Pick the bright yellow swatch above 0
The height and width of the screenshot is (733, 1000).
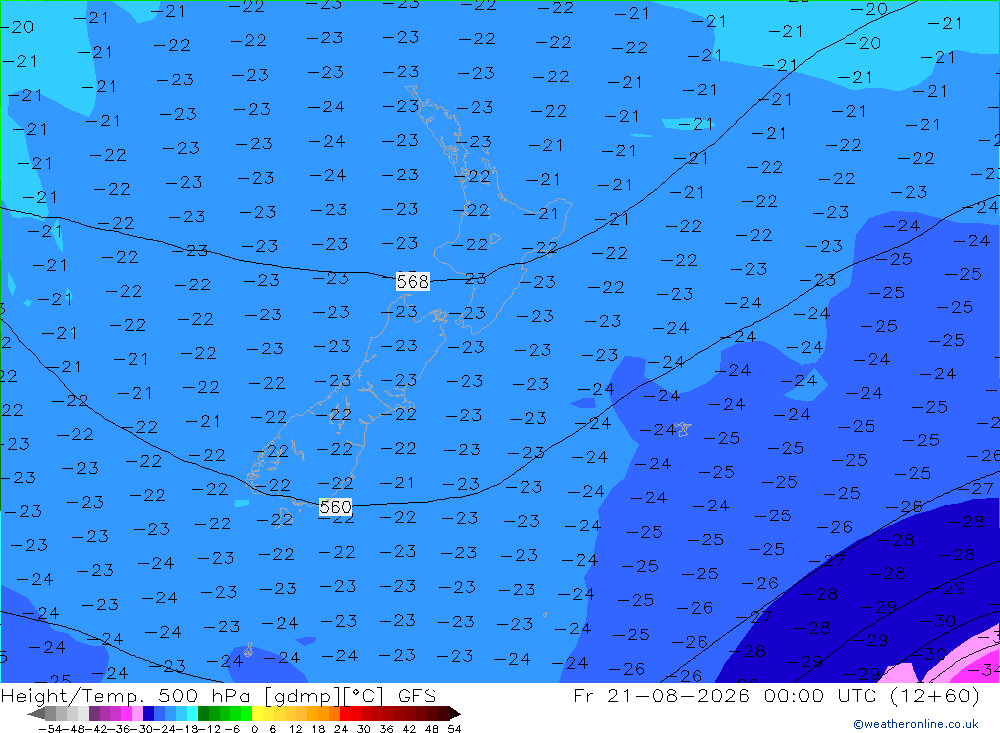[257, 714]
